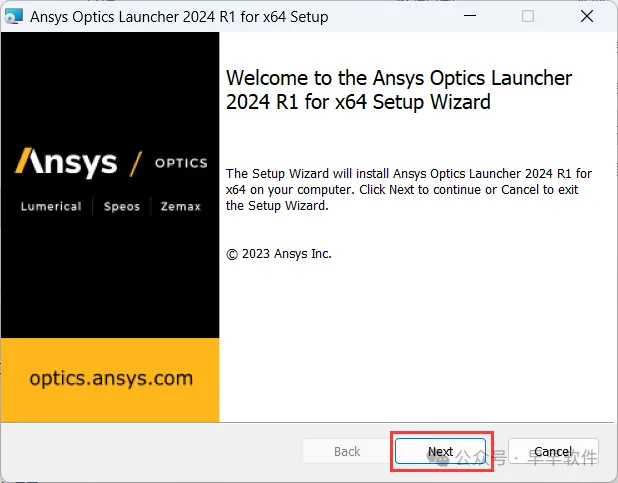Close the Ansys Optics Setup window
The height and width of the screenshot is (483, 618).
coord(587,16)
